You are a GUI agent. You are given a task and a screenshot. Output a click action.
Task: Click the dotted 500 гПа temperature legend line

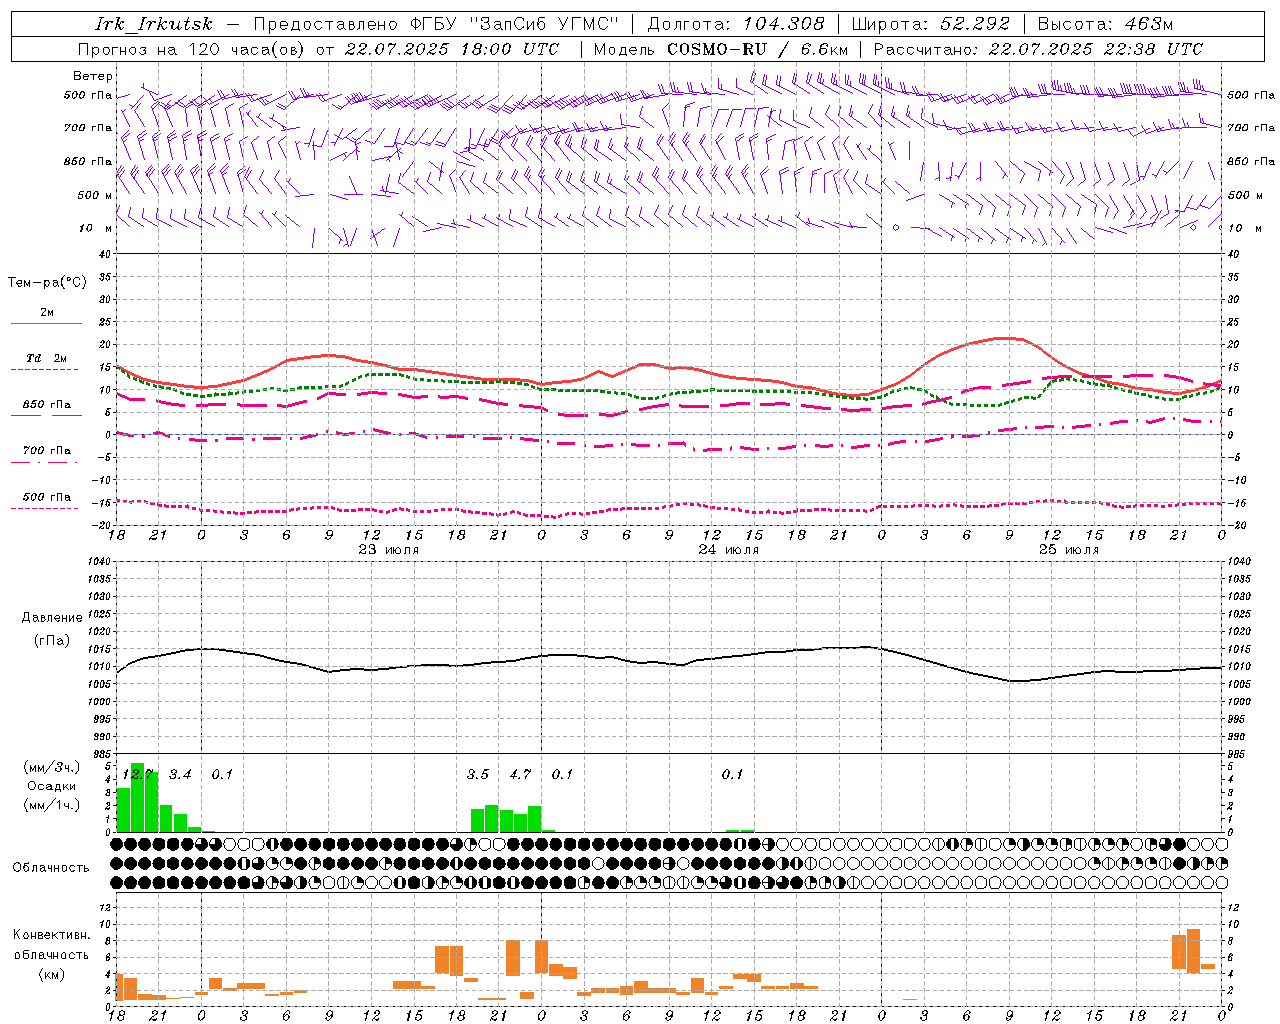click(44, 508)
